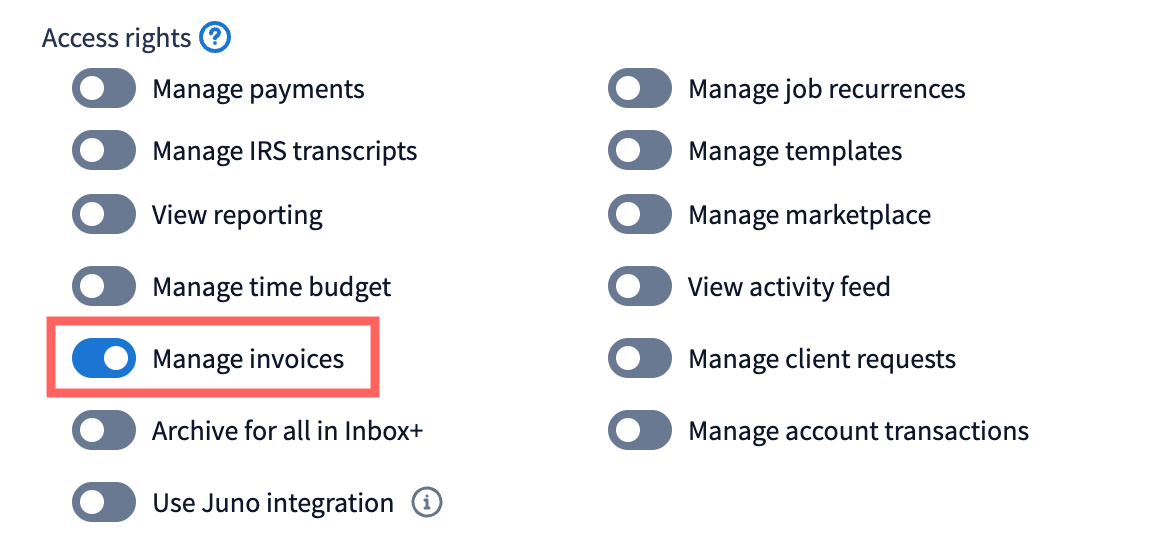Enable Manage account transactions toggle
Screen dimensions: 1150x548
[x=639, y=431]
